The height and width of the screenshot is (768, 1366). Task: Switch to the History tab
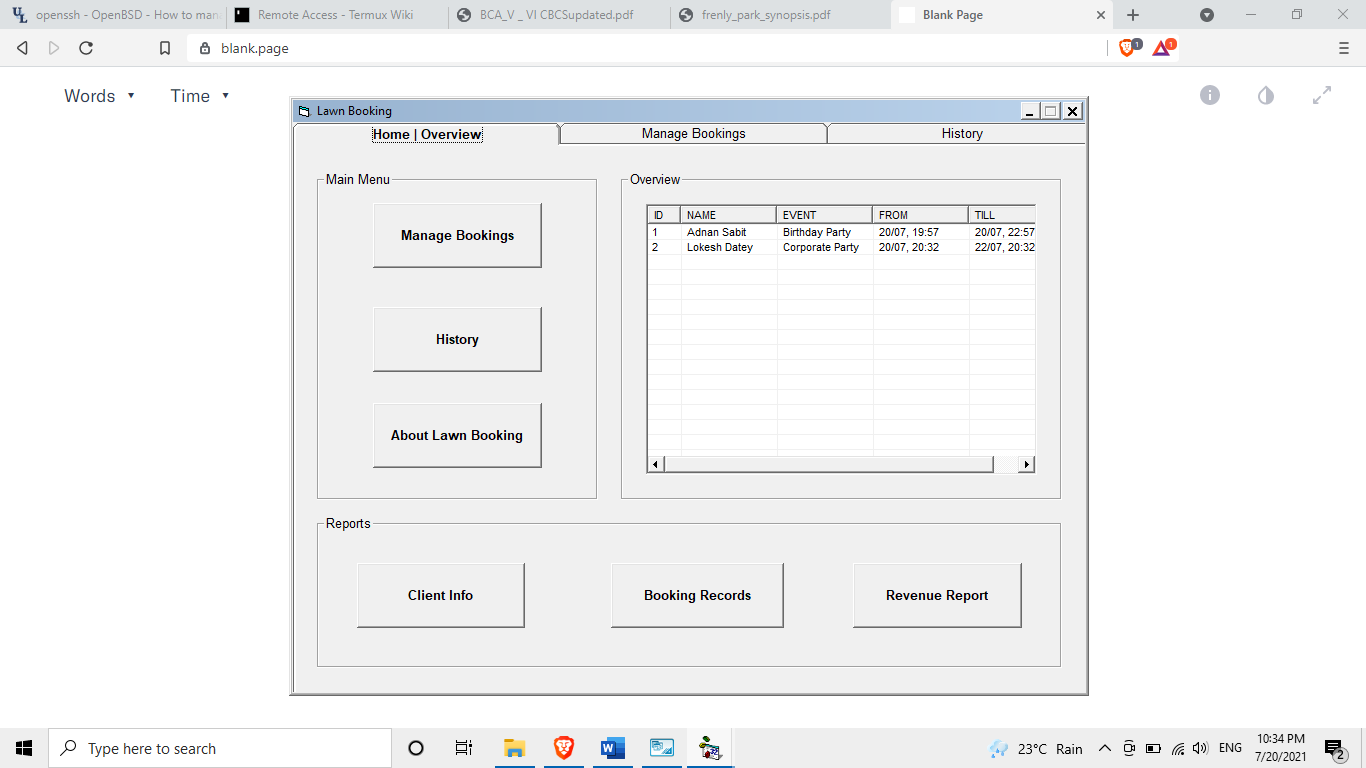960,133
